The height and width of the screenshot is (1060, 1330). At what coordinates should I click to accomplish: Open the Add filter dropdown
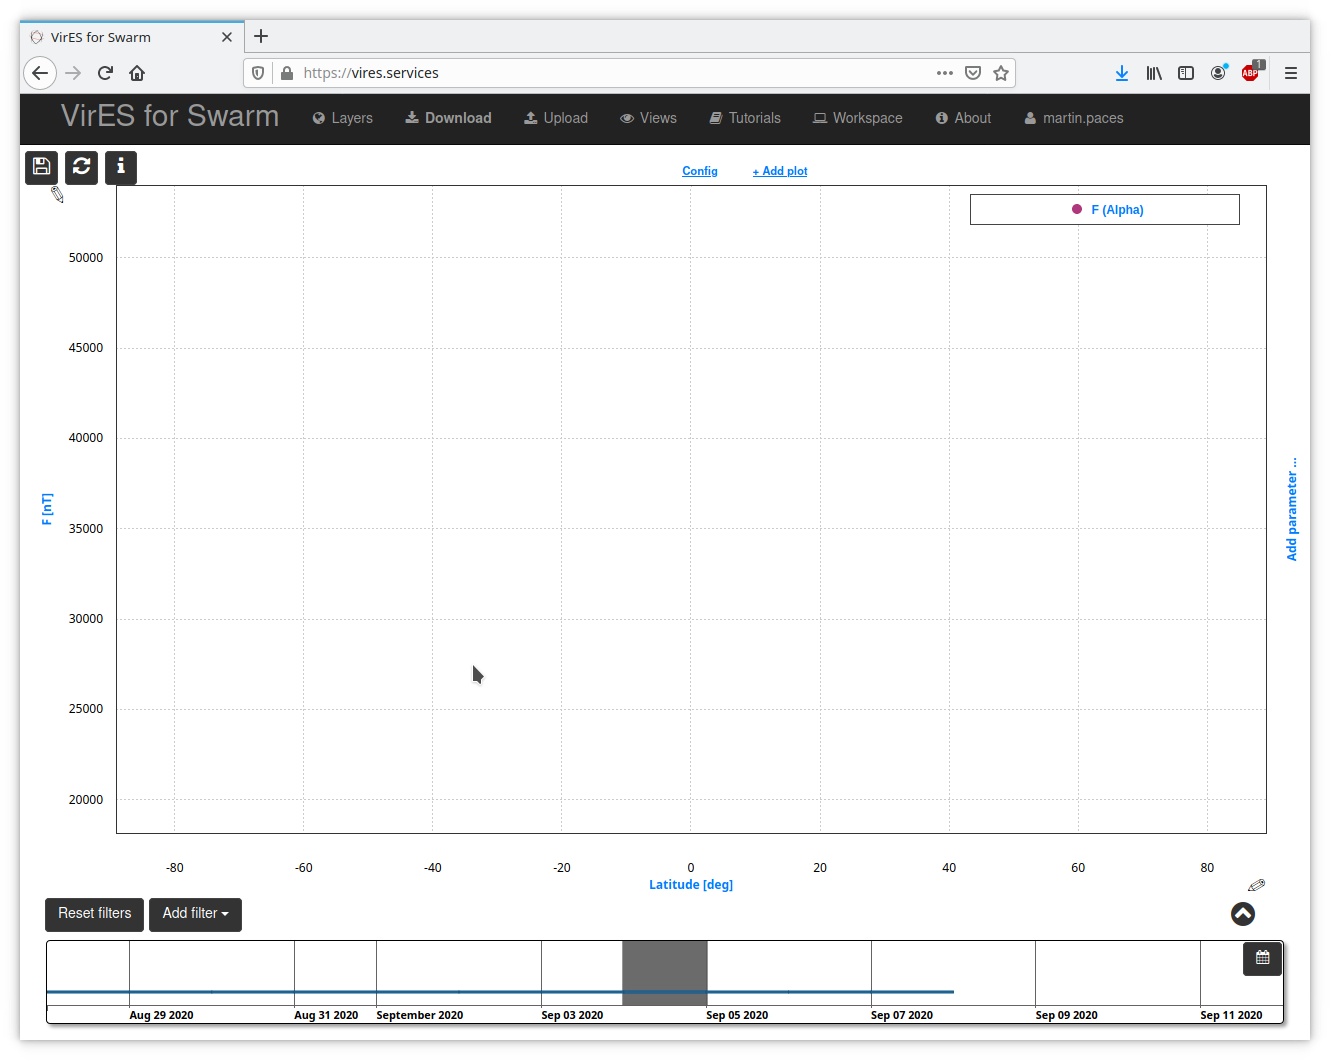pos(195,914)
